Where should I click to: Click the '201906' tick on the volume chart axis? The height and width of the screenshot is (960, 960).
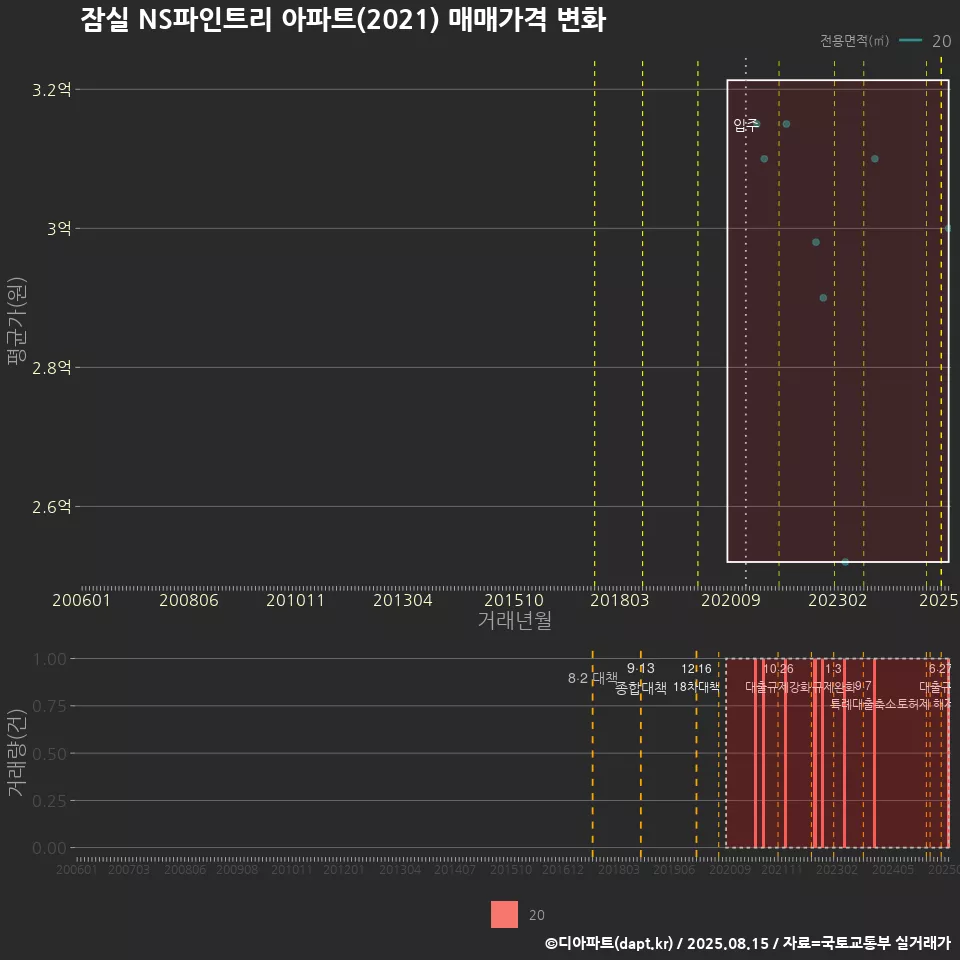[x=673, y=869]
